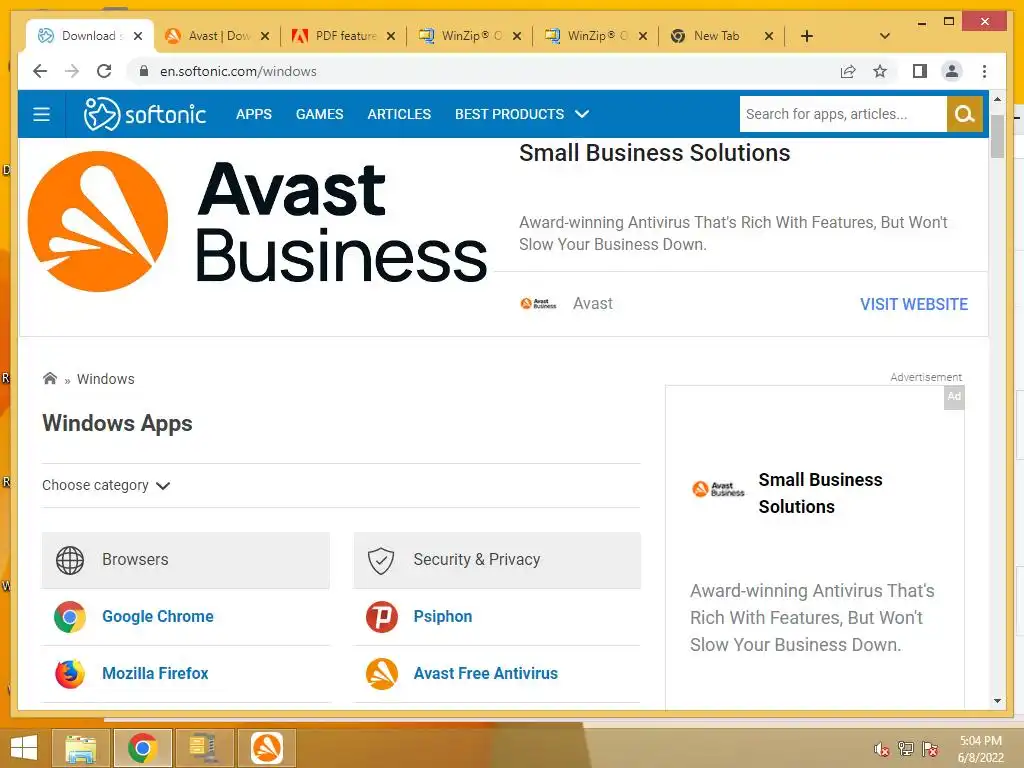Viewport: 1024px width, 768px height.
Task: Close the New Tab tab
Action: coord(769,36)
